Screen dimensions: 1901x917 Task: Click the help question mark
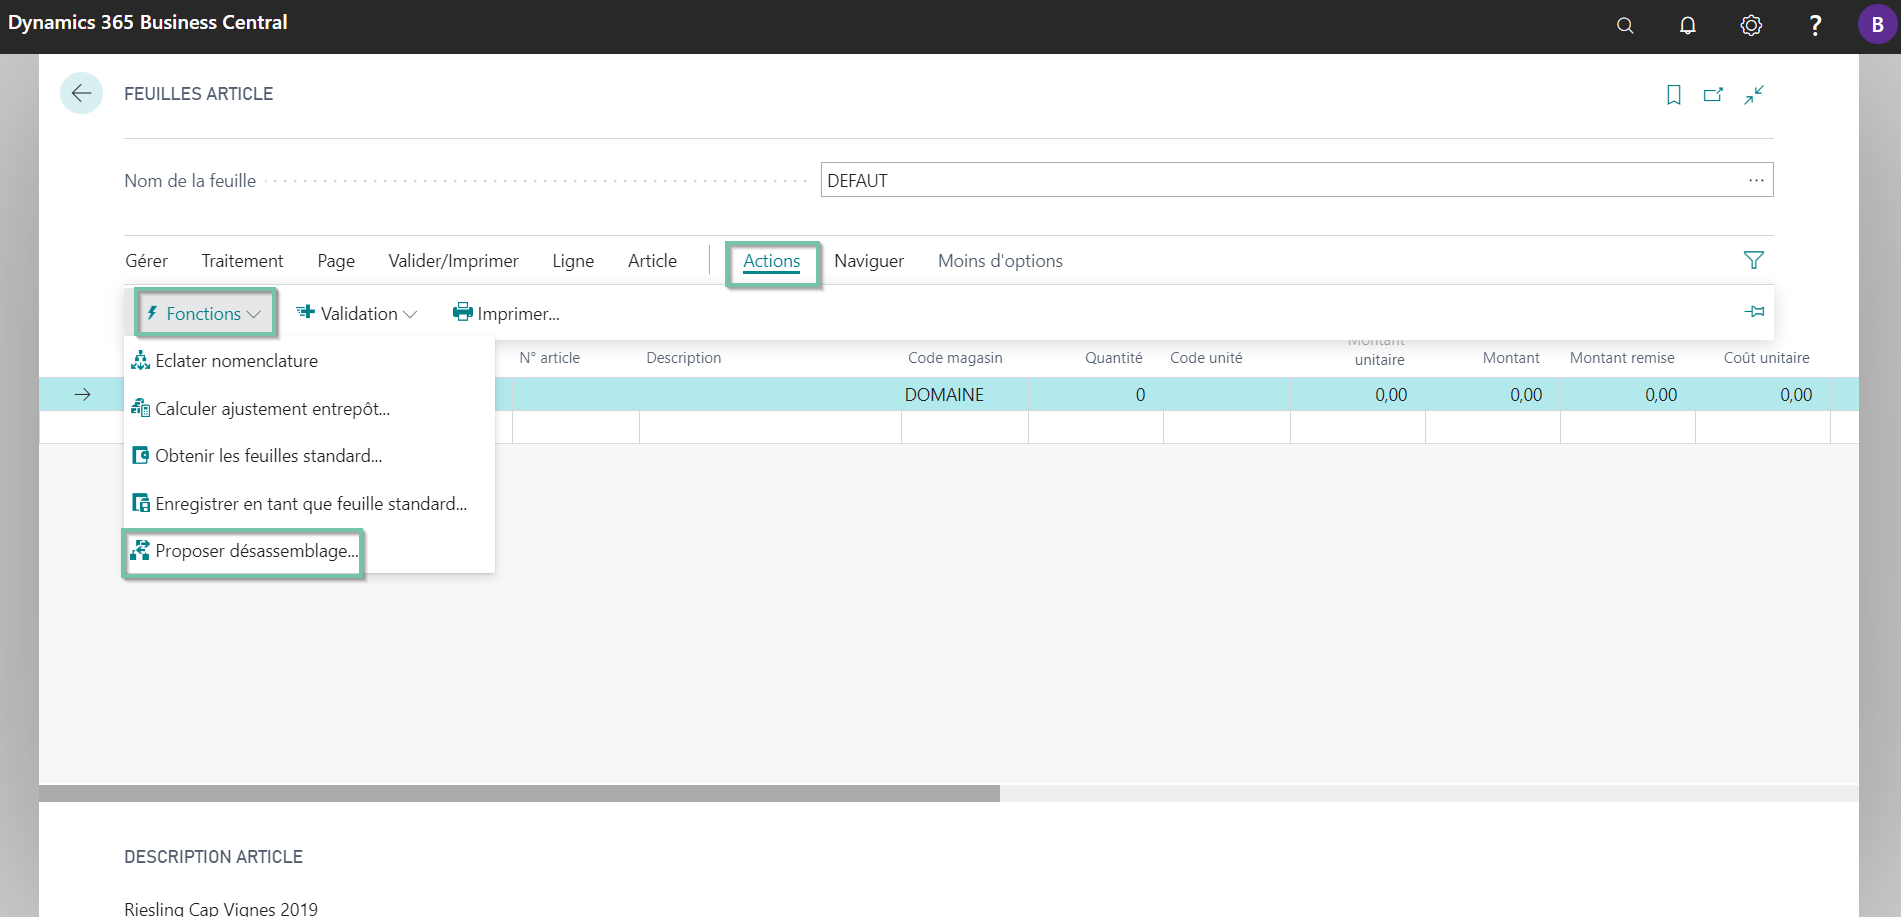coord(1815,26)
